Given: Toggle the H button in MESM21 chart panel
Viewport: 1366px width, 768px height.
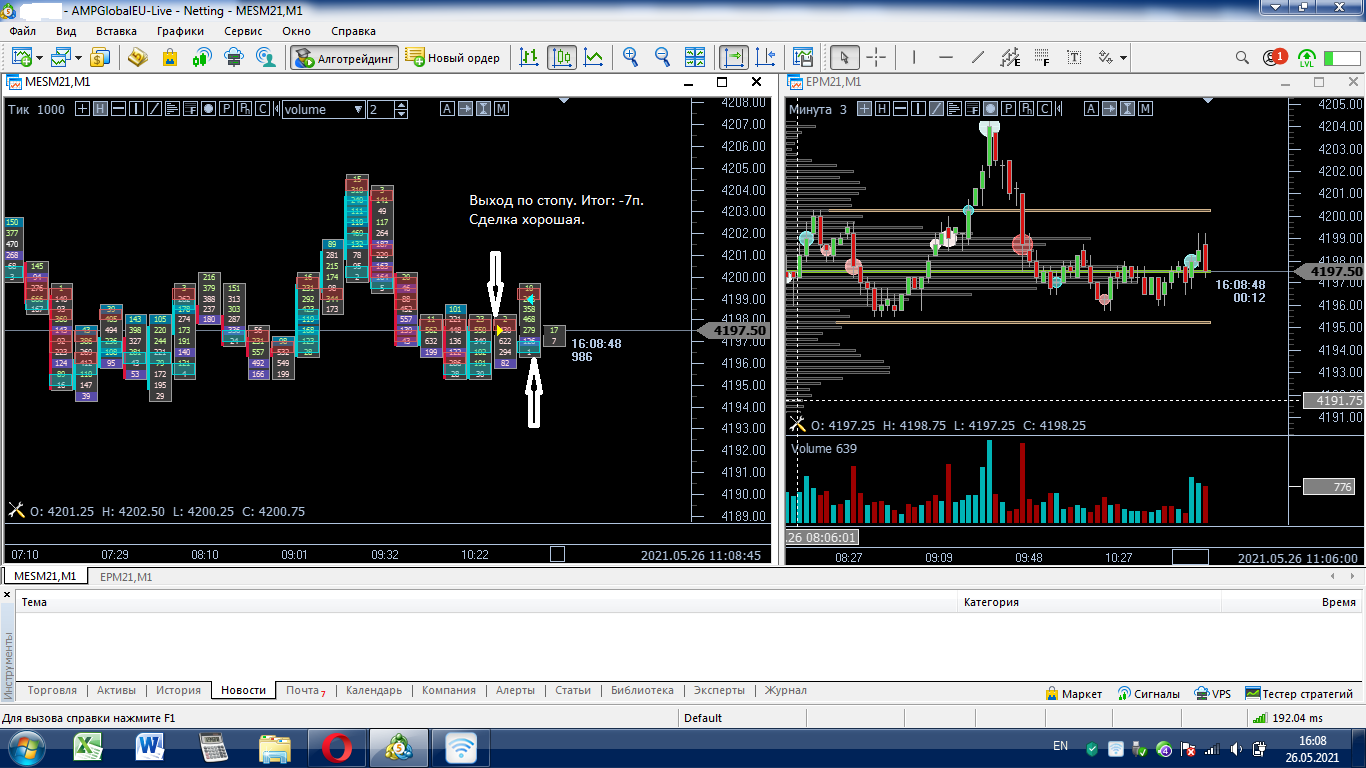Looking at the screenshot, I should 101,109.
